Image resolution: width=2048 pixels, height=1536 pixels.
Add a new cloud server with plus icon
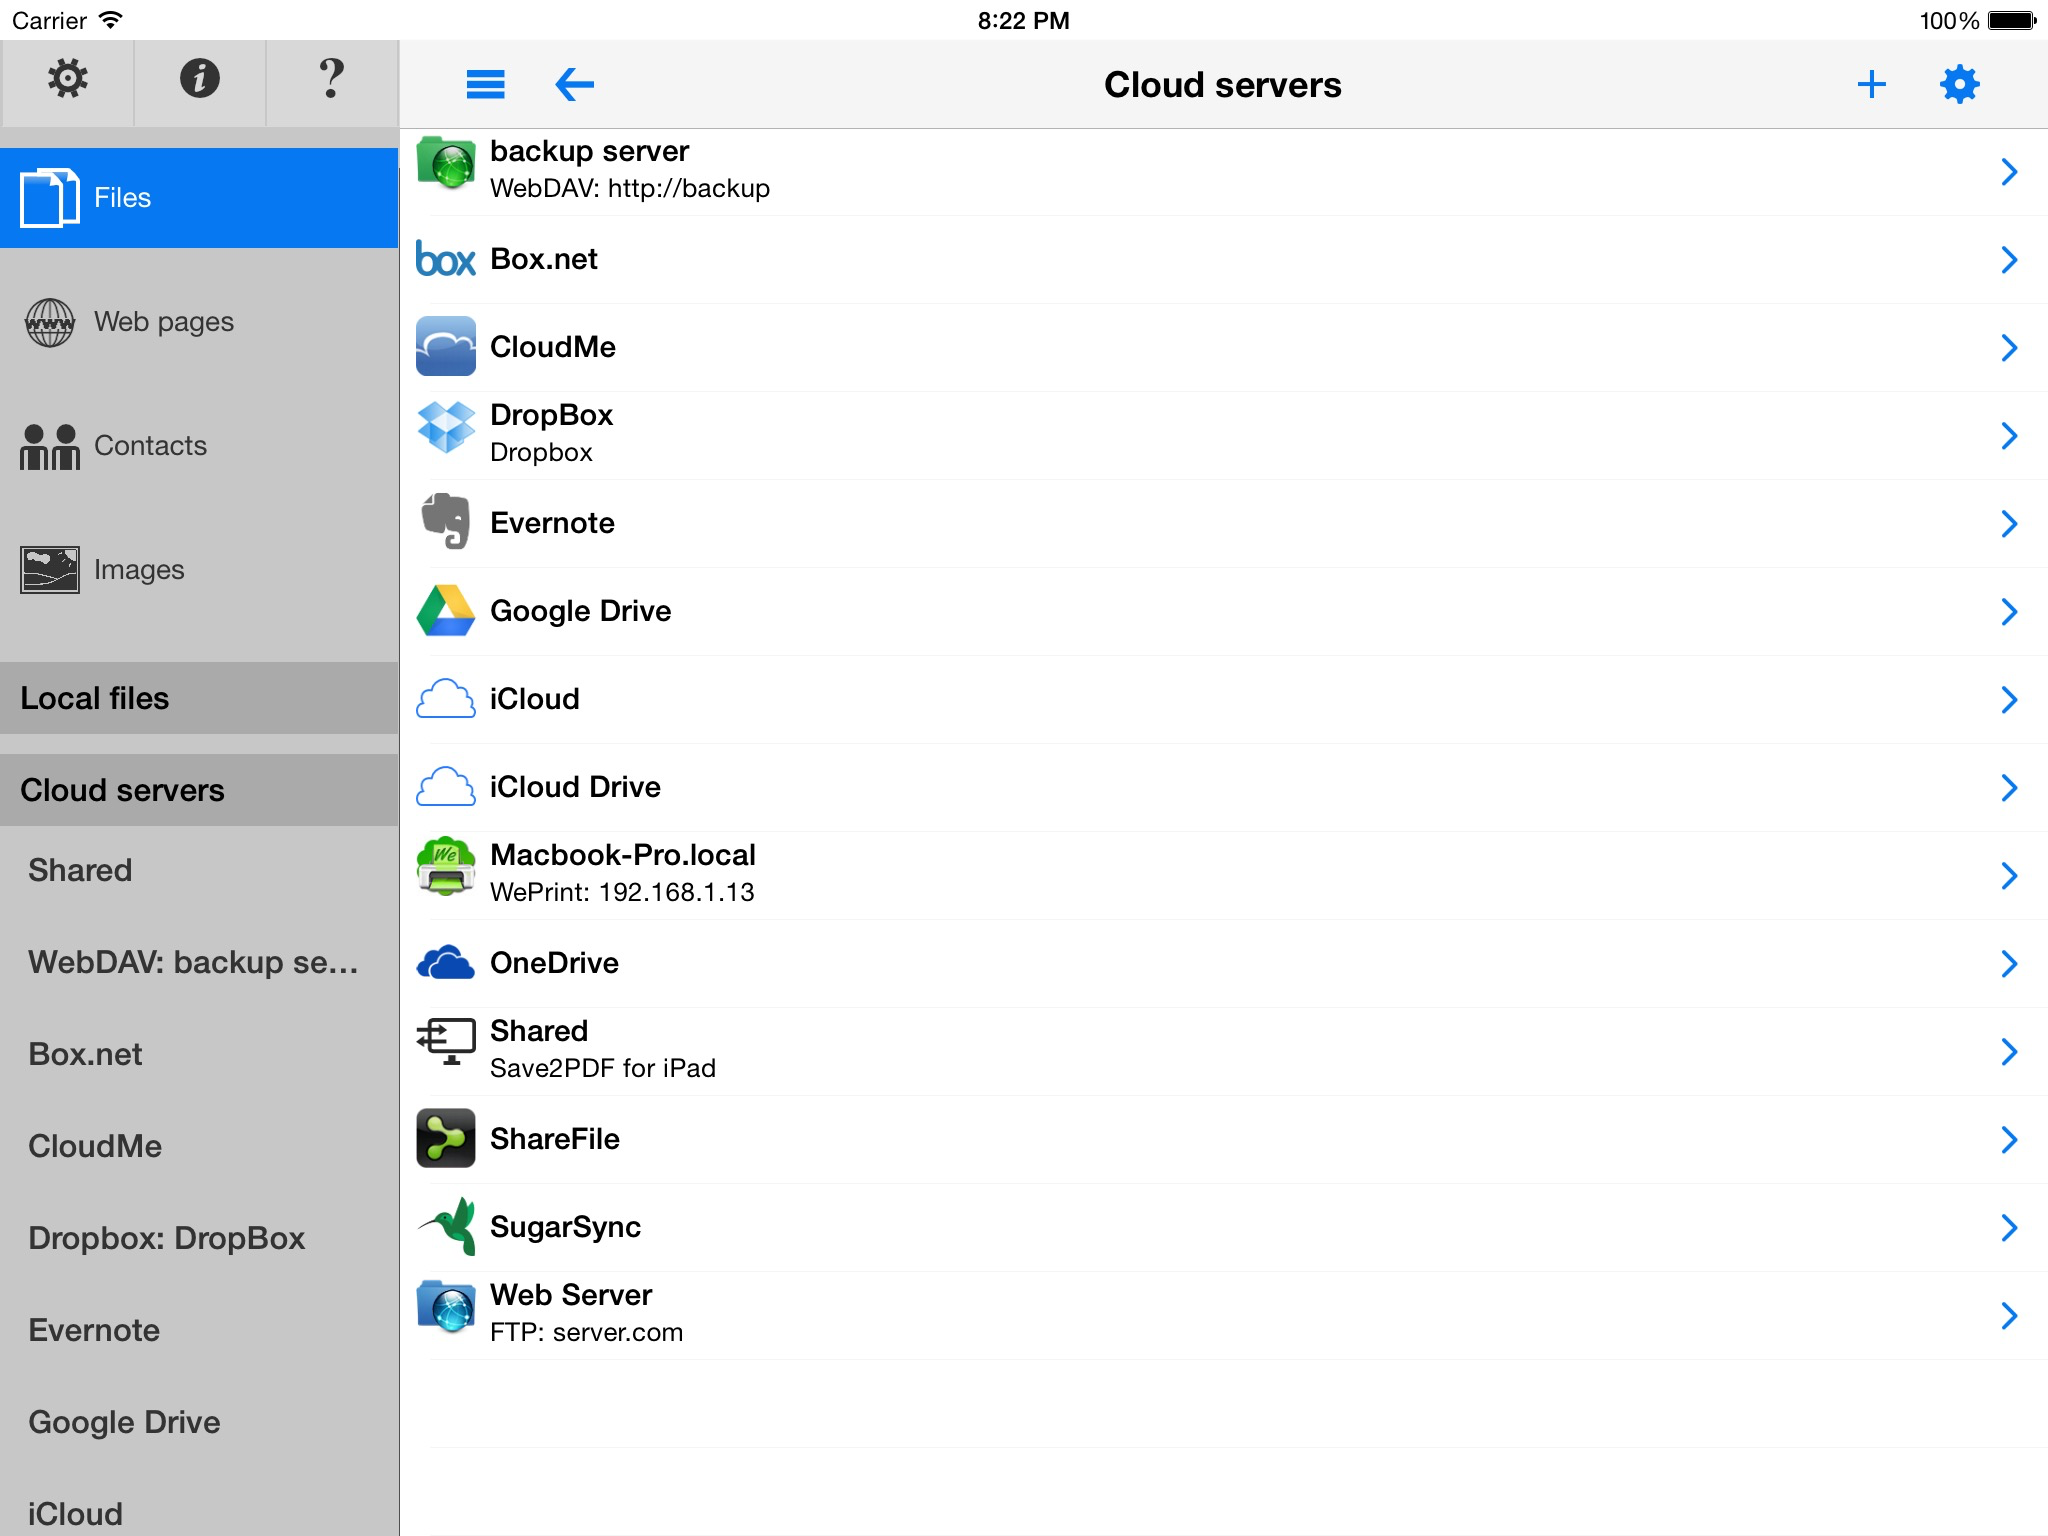1871,85
